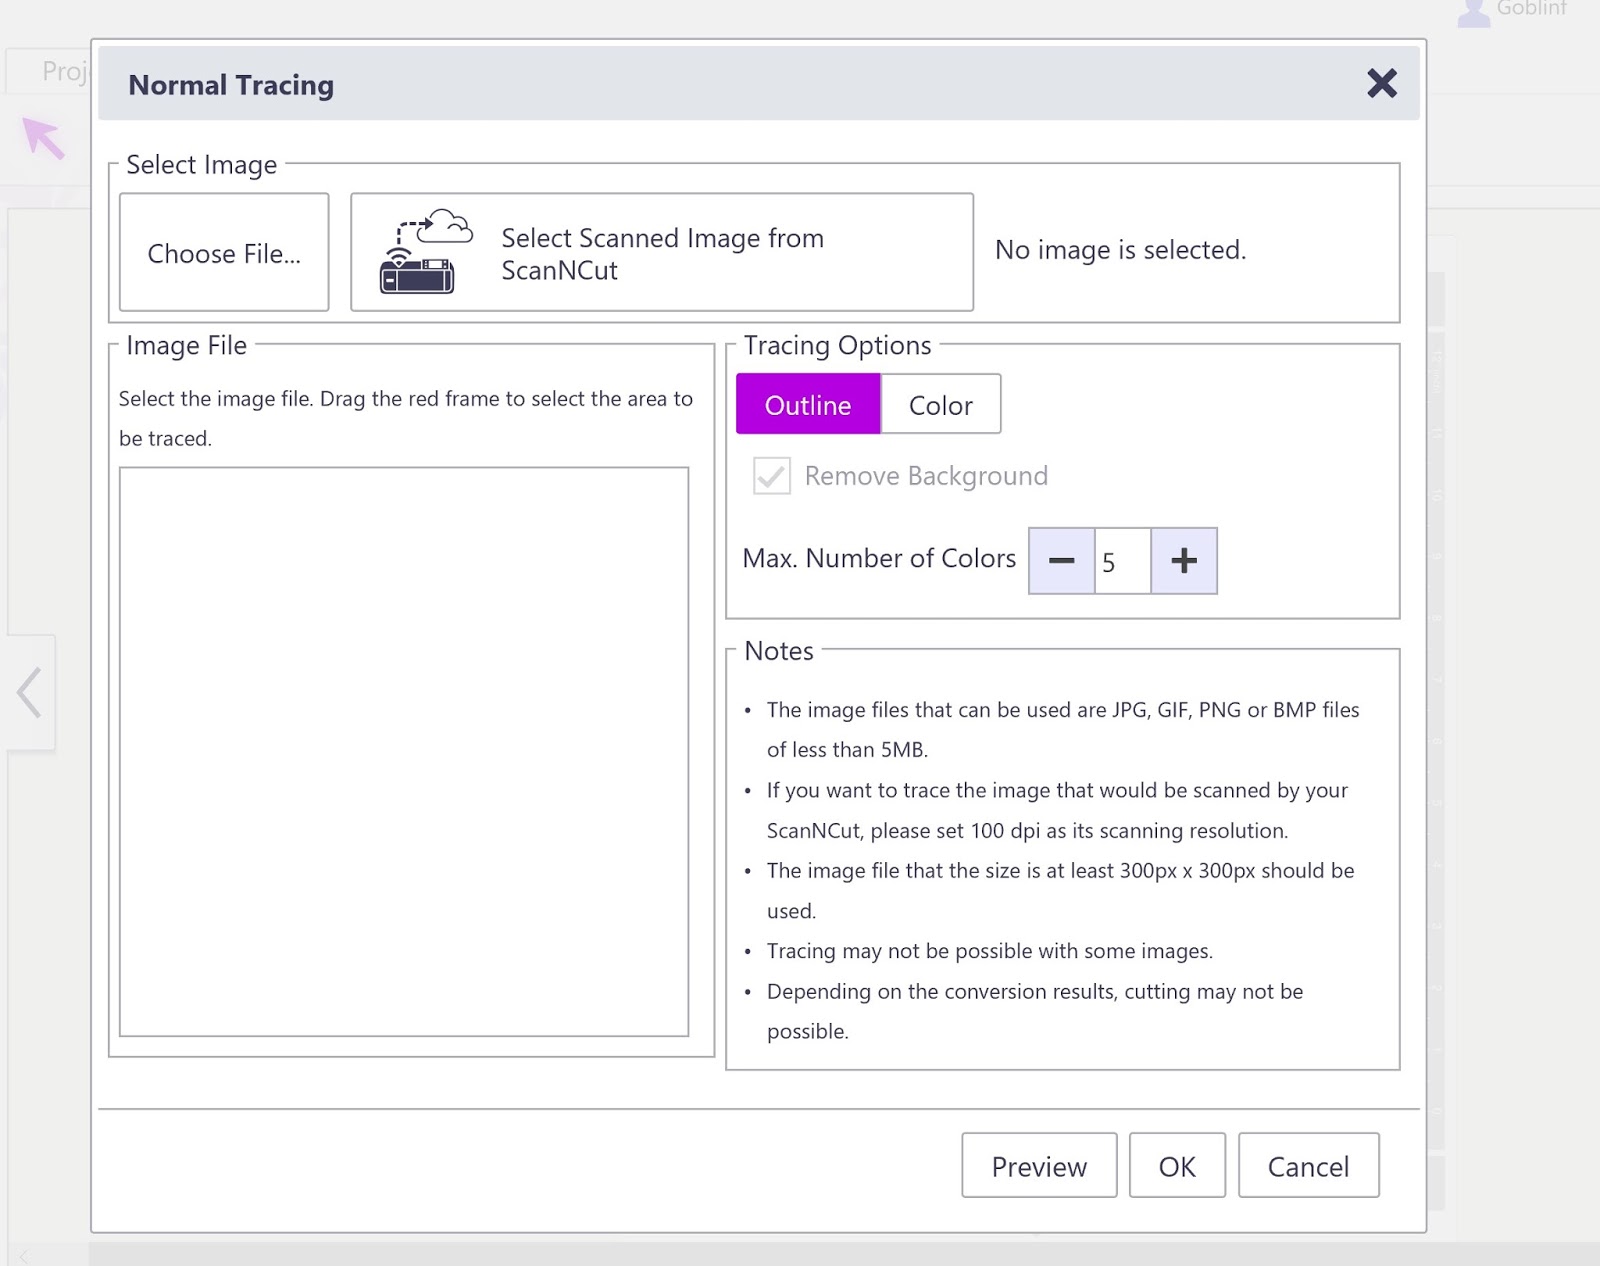Switch tracing mode to Outline
This screenshot has width=1600, height=1266.
808,404
